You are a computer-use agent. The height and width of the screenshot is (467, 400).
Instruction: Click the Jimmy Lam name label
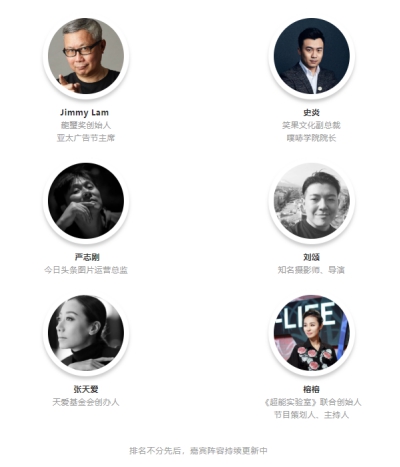[x=84, y=113]
